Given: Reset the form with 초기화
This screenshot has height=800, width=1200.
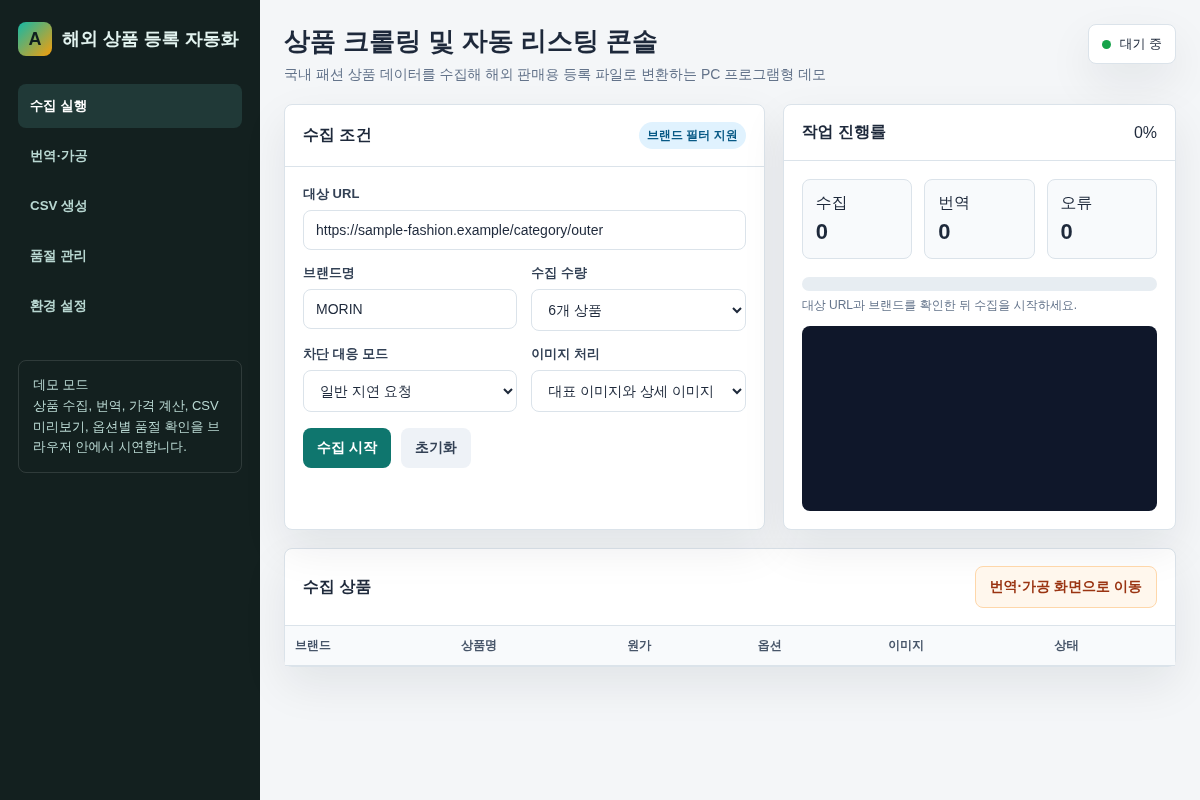Looking at the screenshot, I should 436,448.
